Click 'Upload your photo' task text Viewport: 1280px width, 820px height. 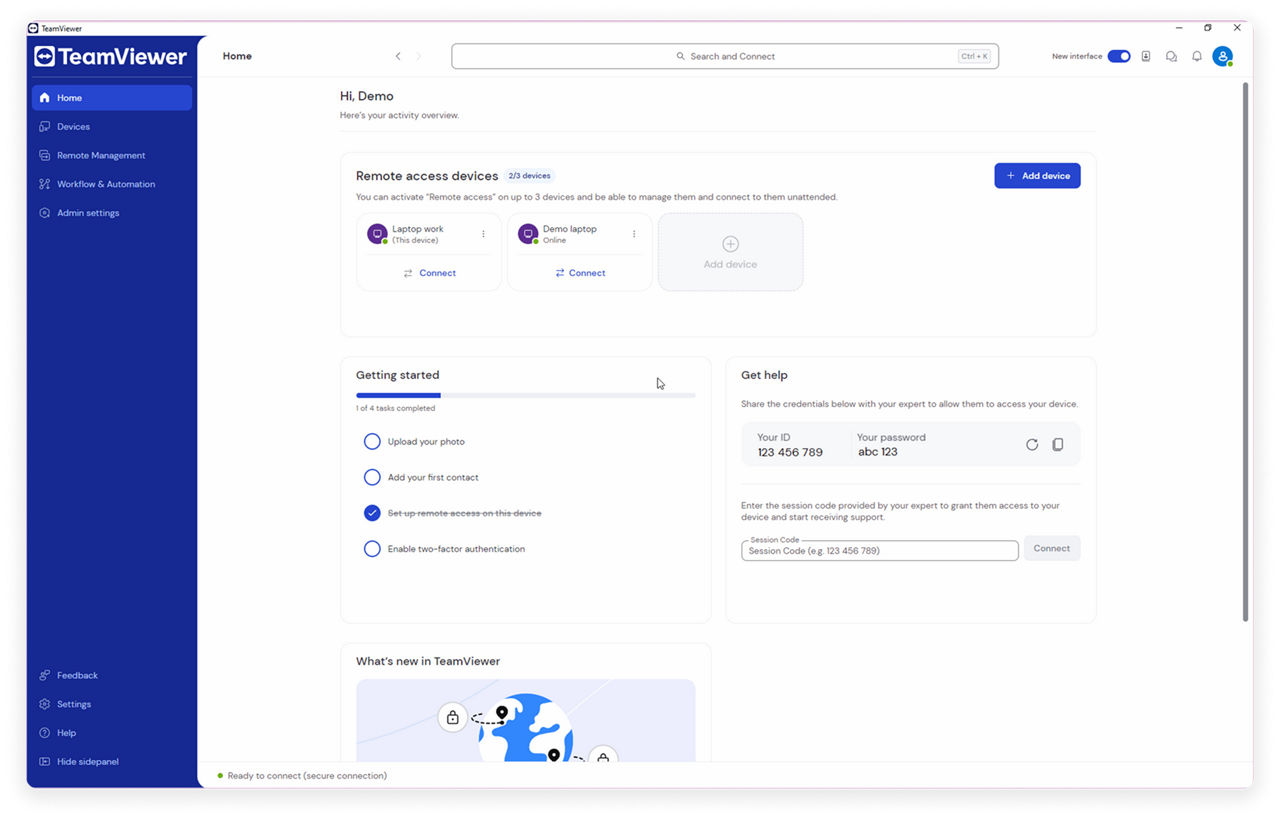426,442
